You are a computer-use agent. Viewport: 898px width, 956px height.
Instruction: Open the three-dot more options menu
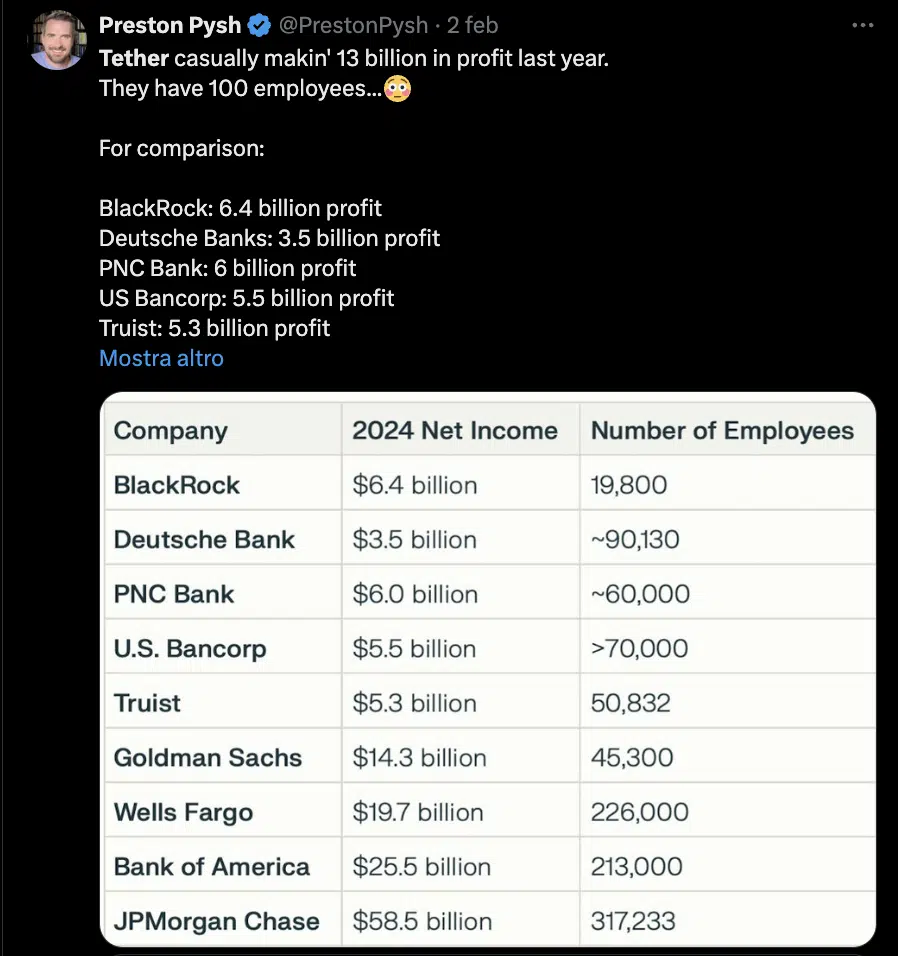point(862,25)
